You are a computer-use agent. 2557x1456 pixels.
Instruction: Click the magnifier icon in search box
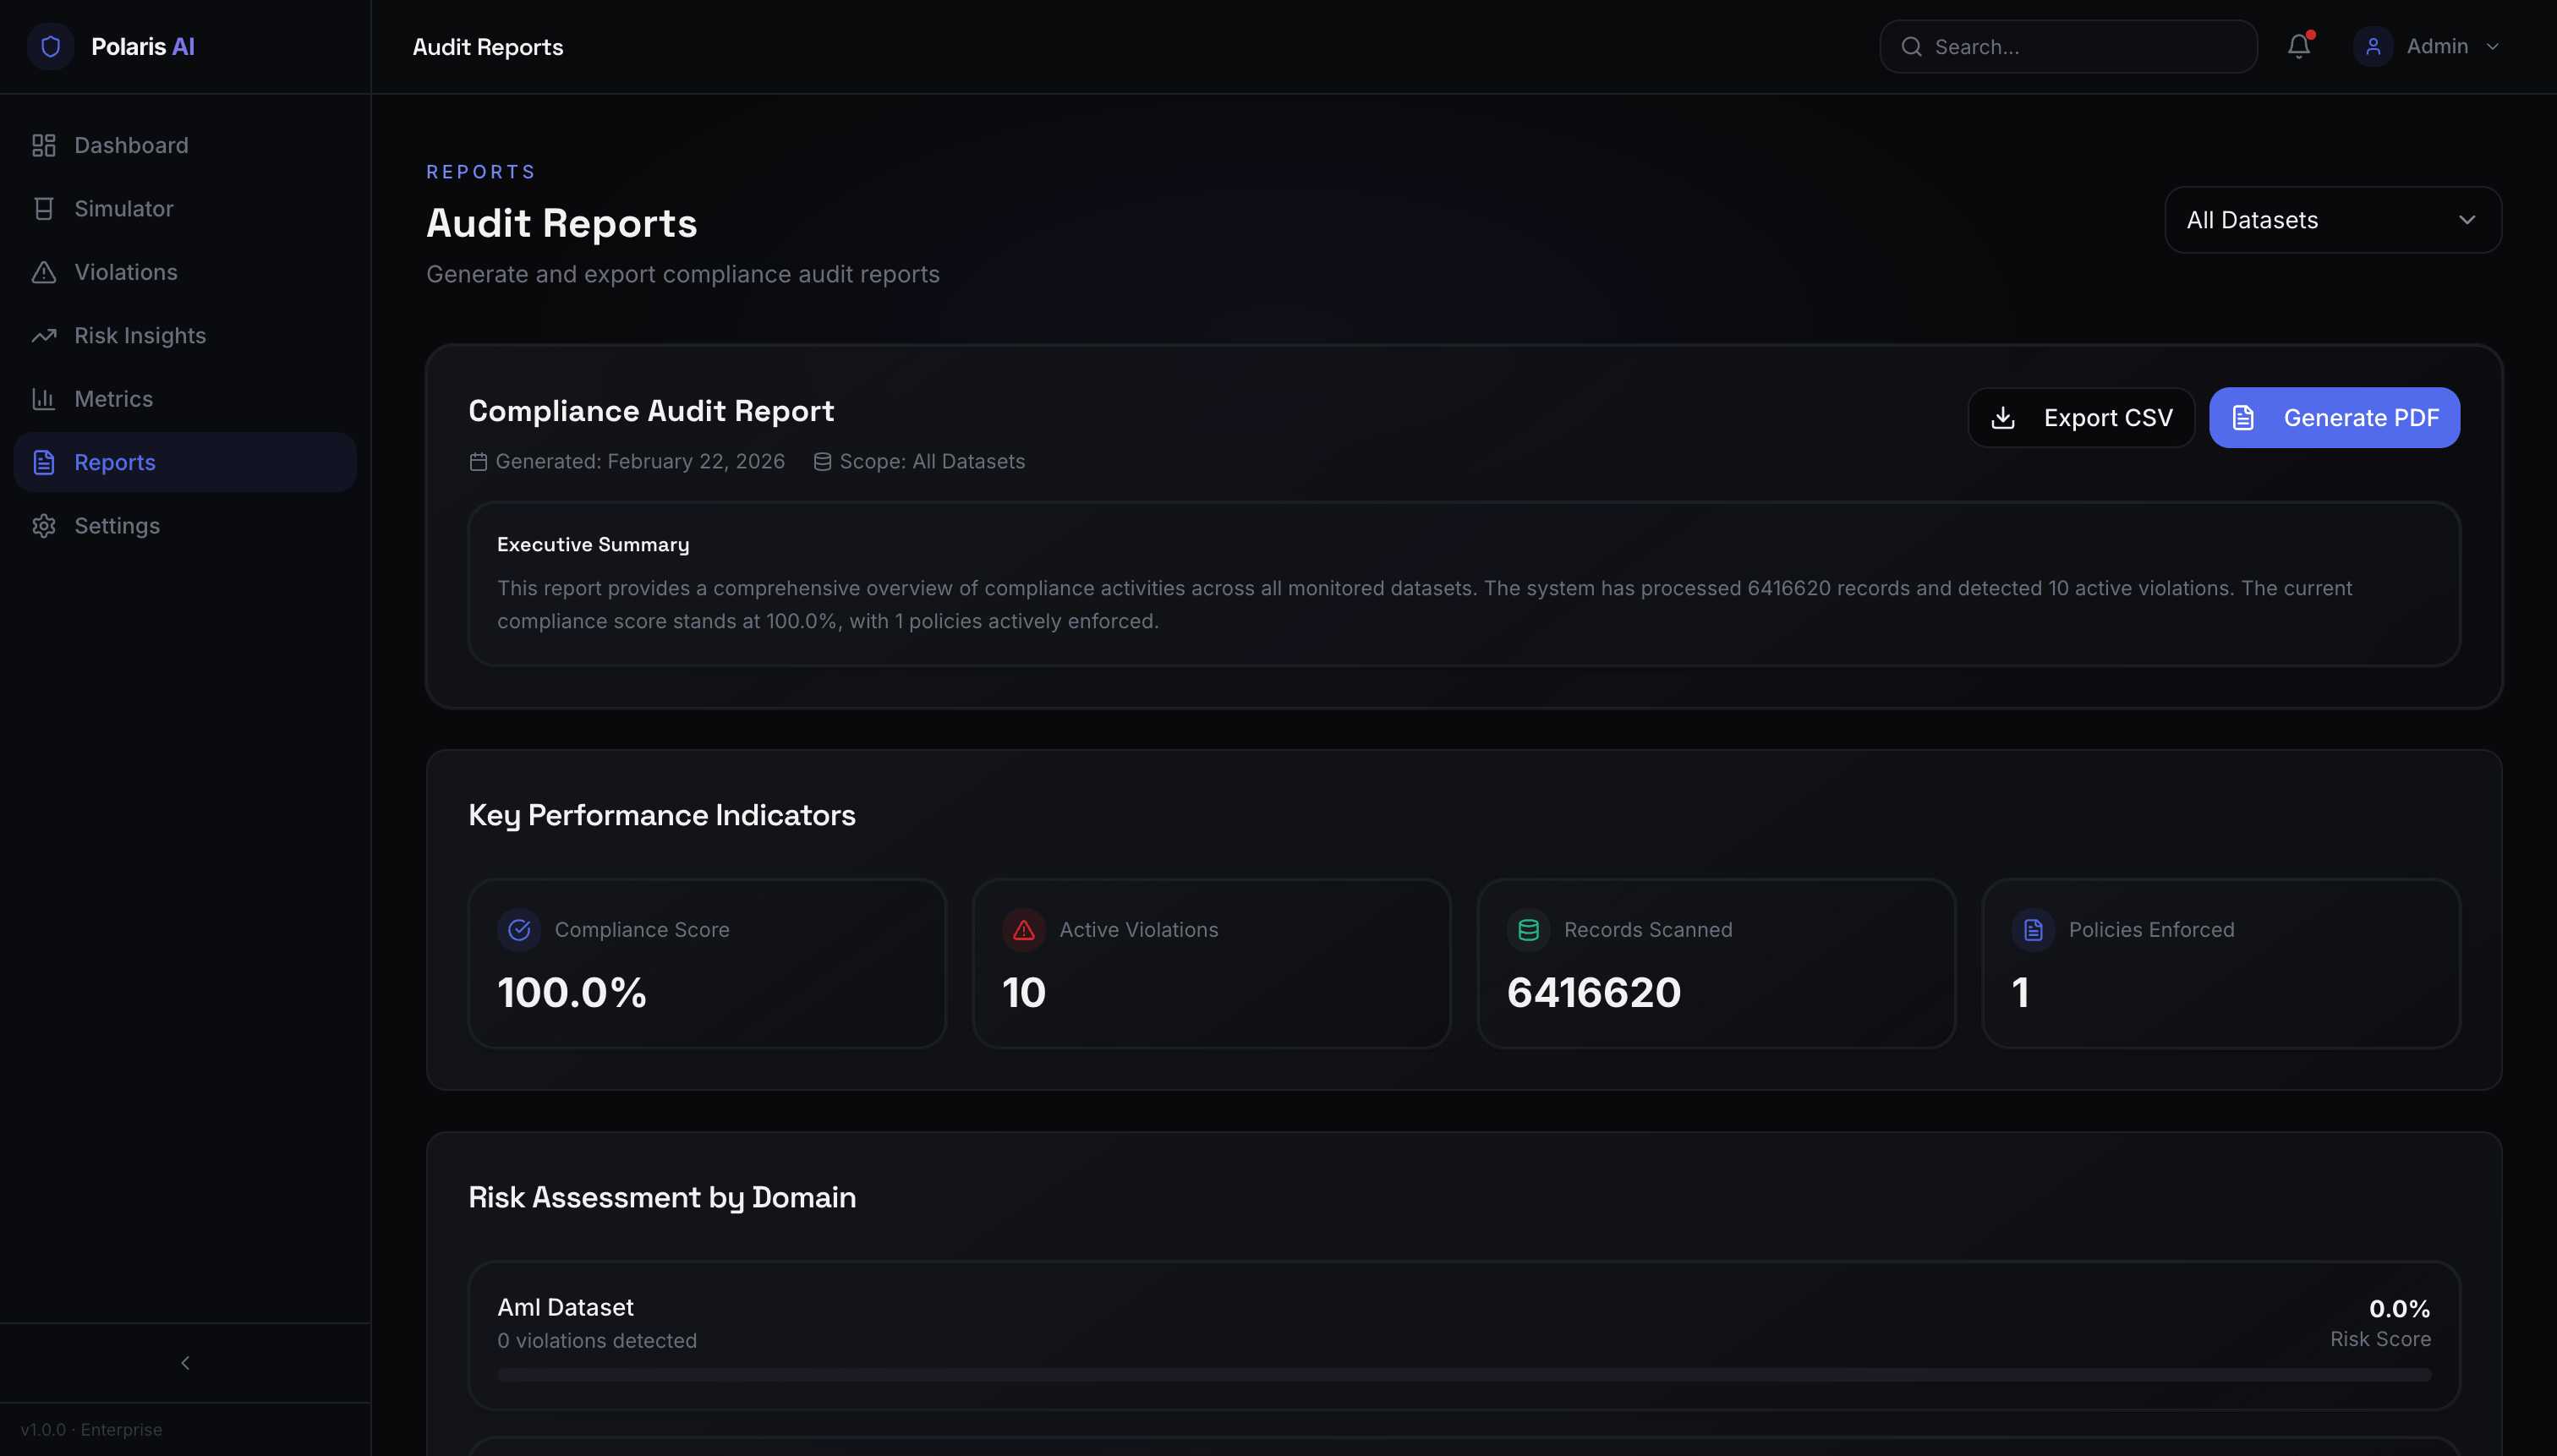(1911, 47)
